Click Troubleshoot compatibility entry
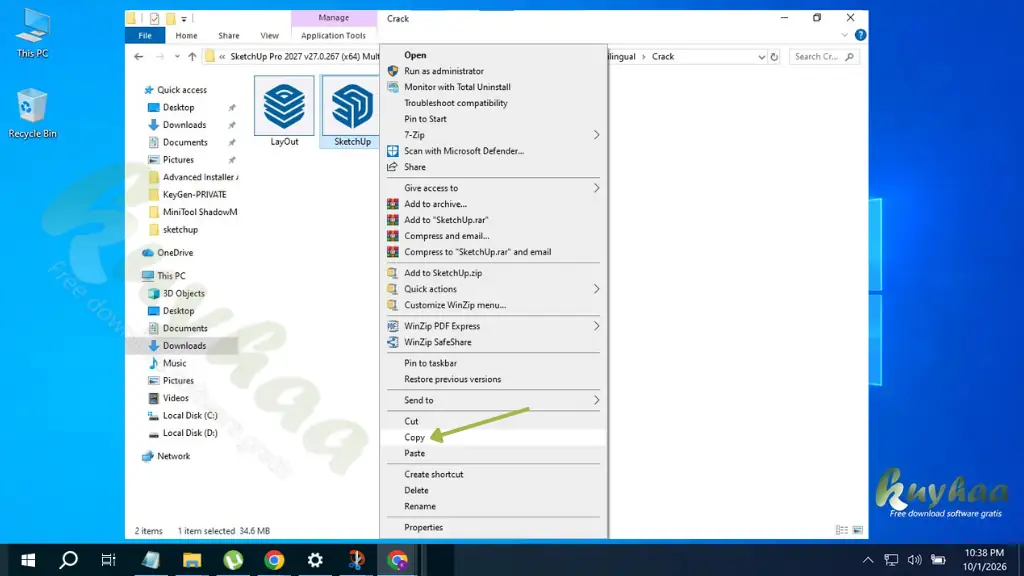Screen dimensions: 1024x576 click(x=456, y=103)
